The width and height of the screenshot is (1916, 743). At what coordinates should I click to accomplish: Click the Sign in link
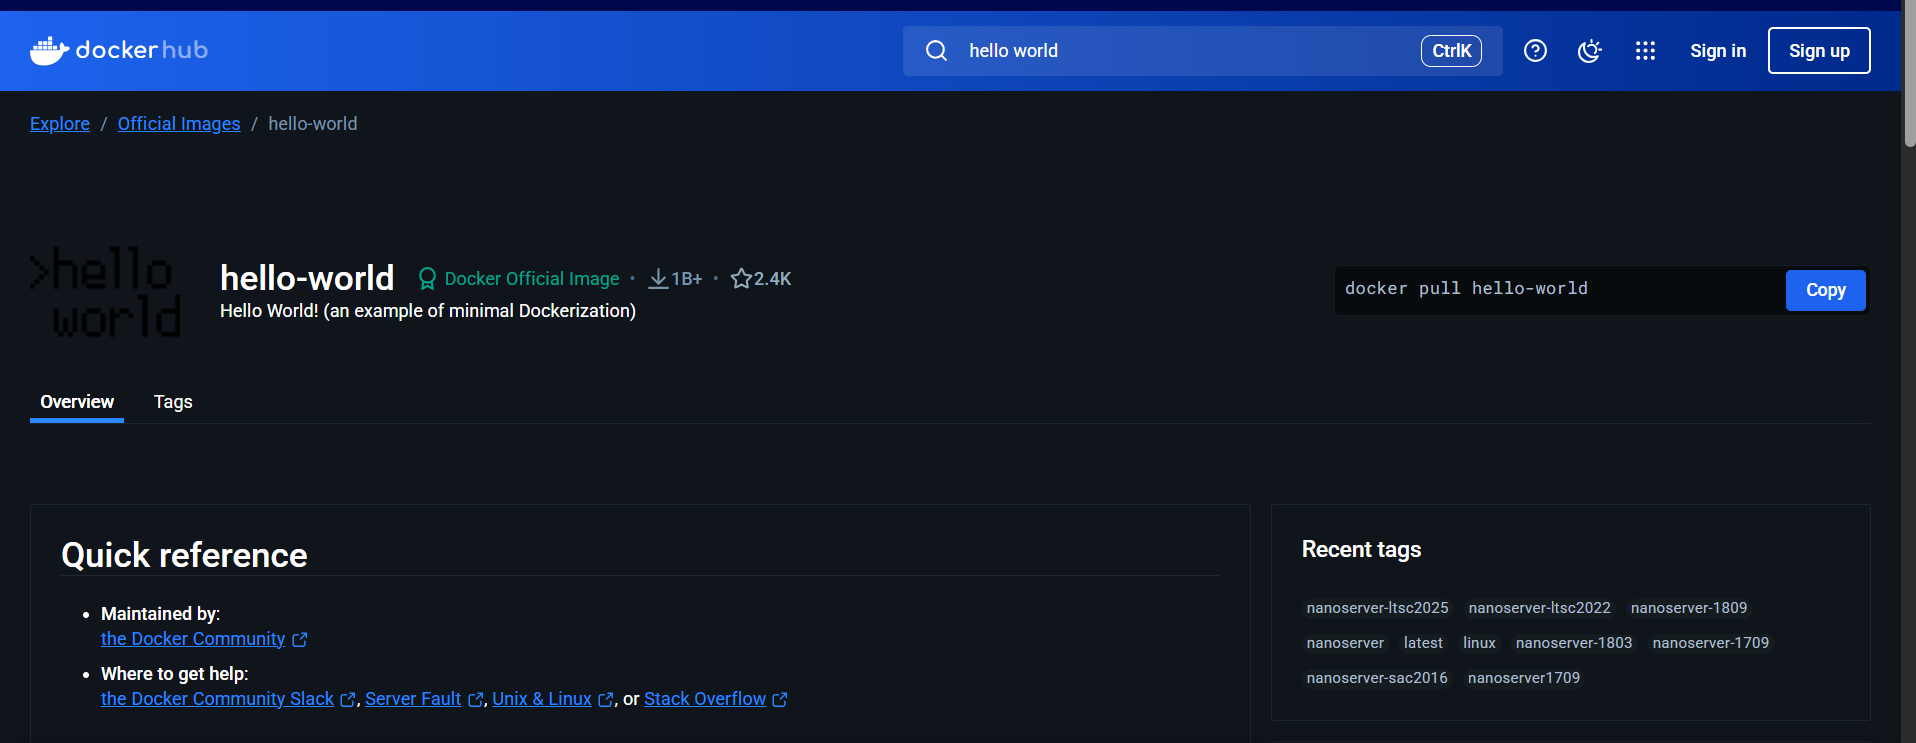1717,51
